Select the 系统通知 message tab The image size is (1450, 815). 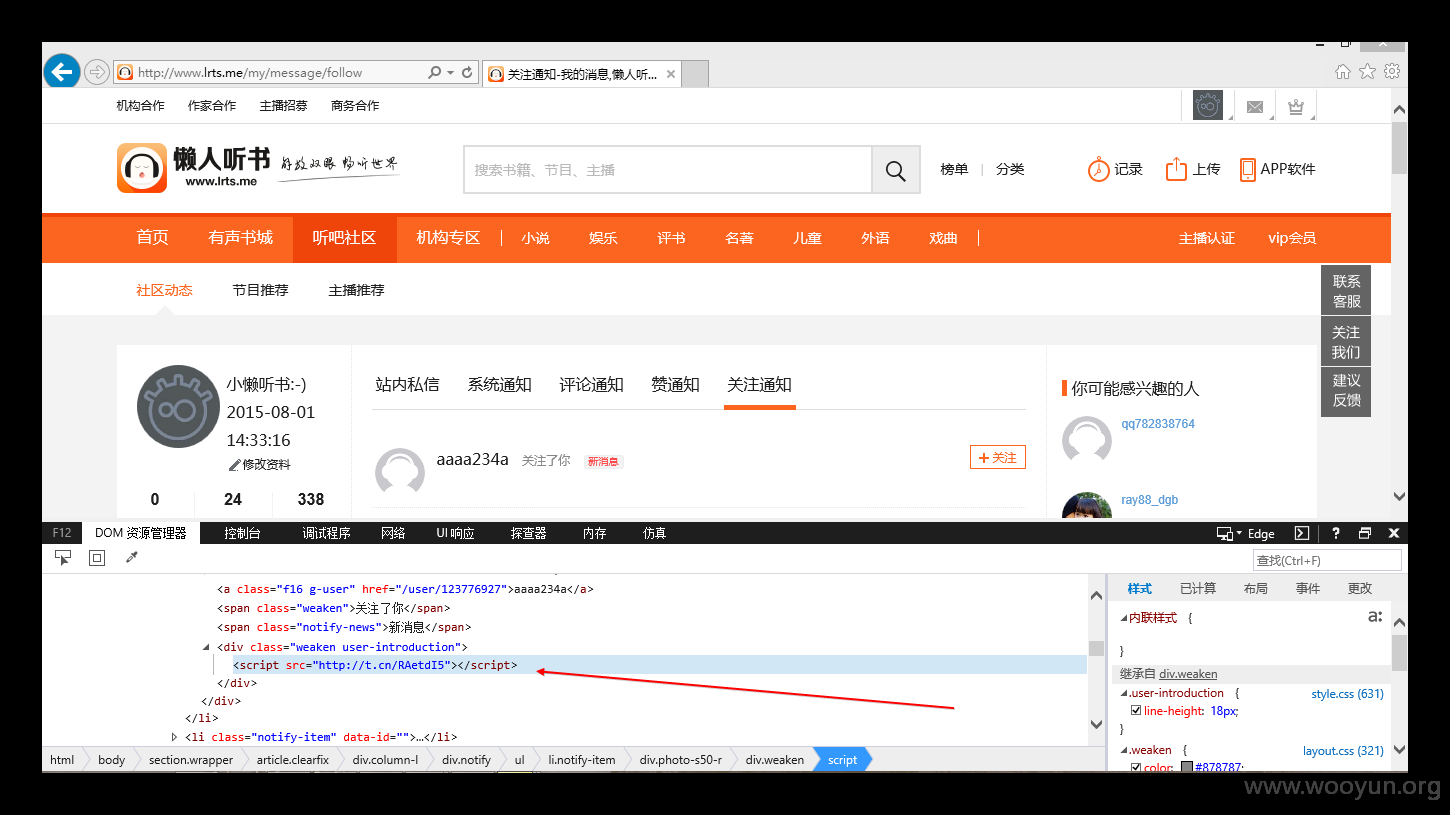coord(499,384)
